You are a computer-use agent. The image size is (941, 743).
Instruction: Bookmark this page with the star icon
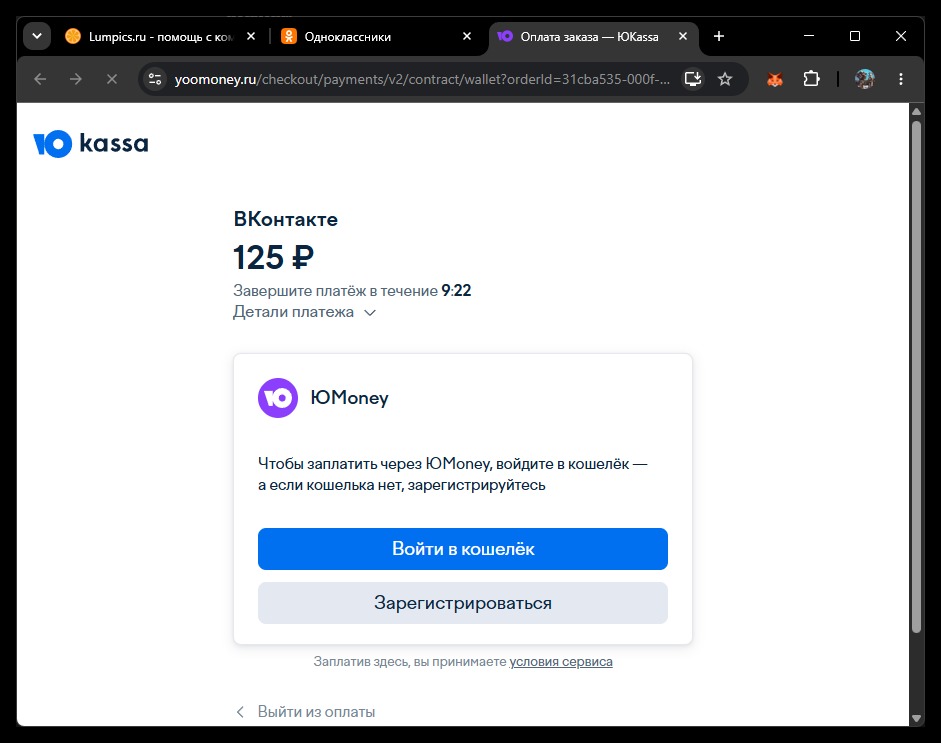click(x=725, y=79)
